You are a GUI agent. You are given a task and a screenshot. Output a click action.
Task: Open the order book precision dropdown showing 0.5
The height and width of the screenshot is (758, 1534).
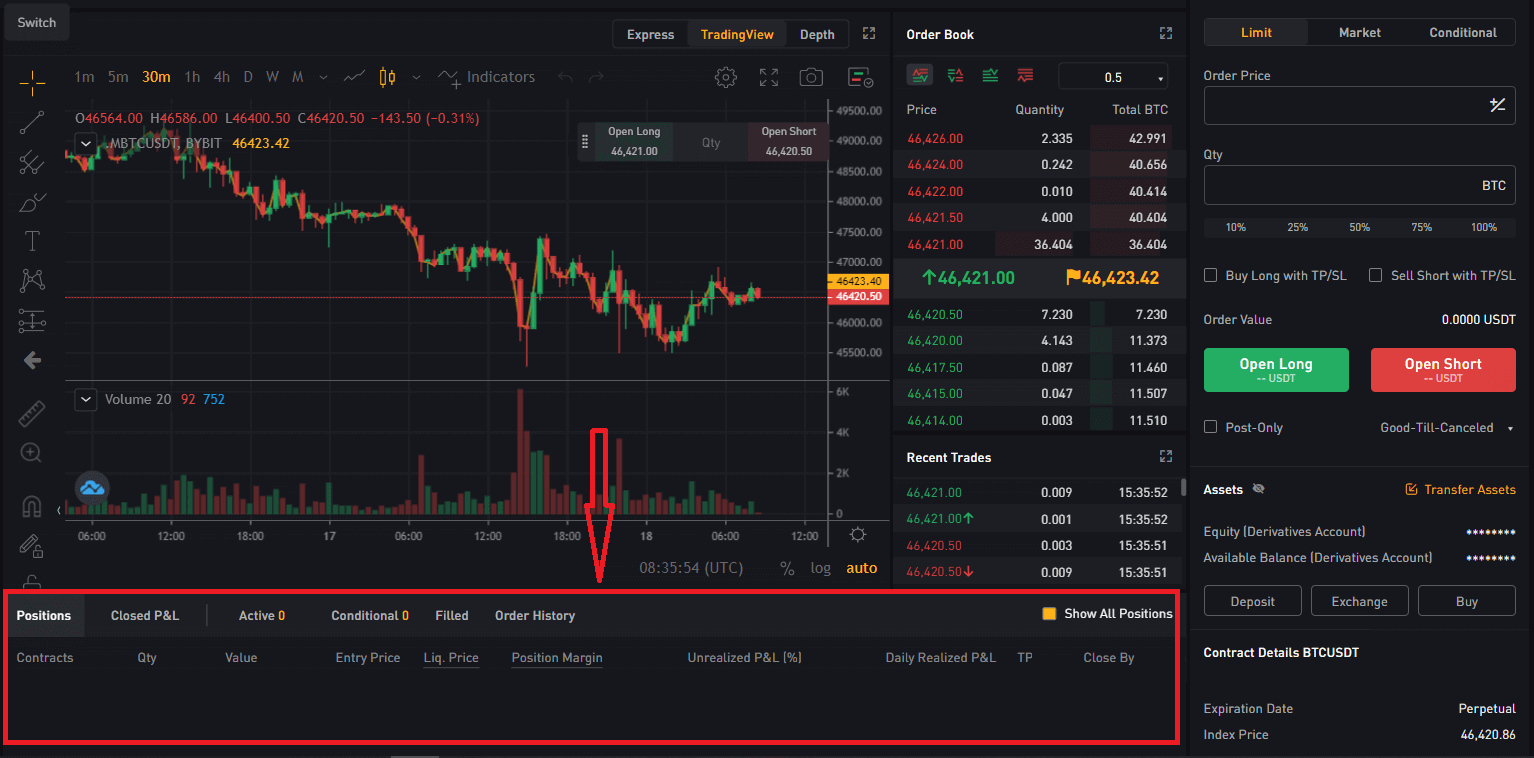1113,75
